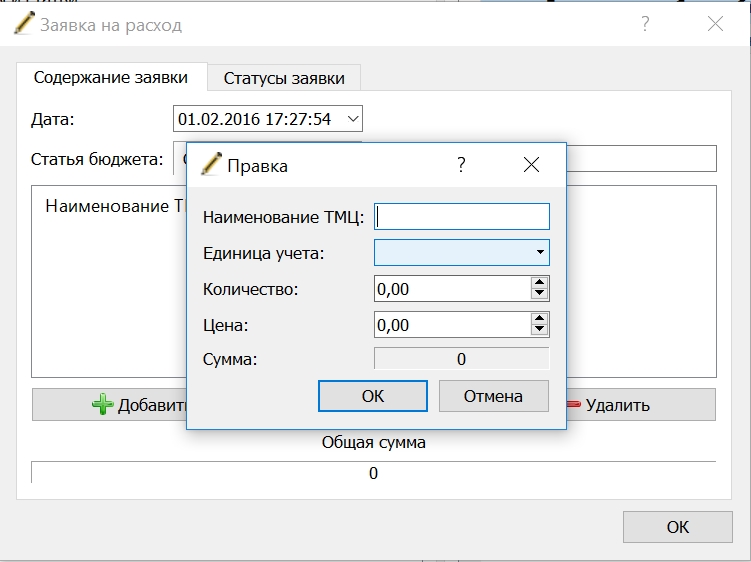Confirm the Правка dialog with OK
Viewport: 751px width, 562px height.
tap(373, 396)
